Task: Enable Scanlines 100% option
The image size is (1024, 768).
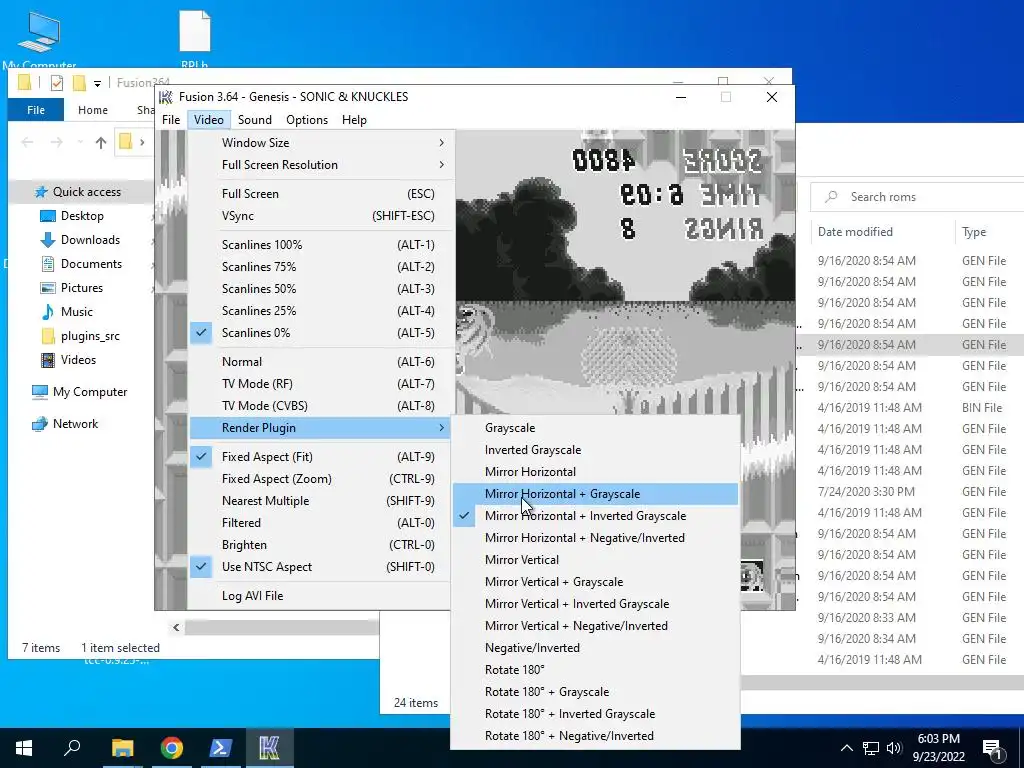Action: click(x=320, y=245)
